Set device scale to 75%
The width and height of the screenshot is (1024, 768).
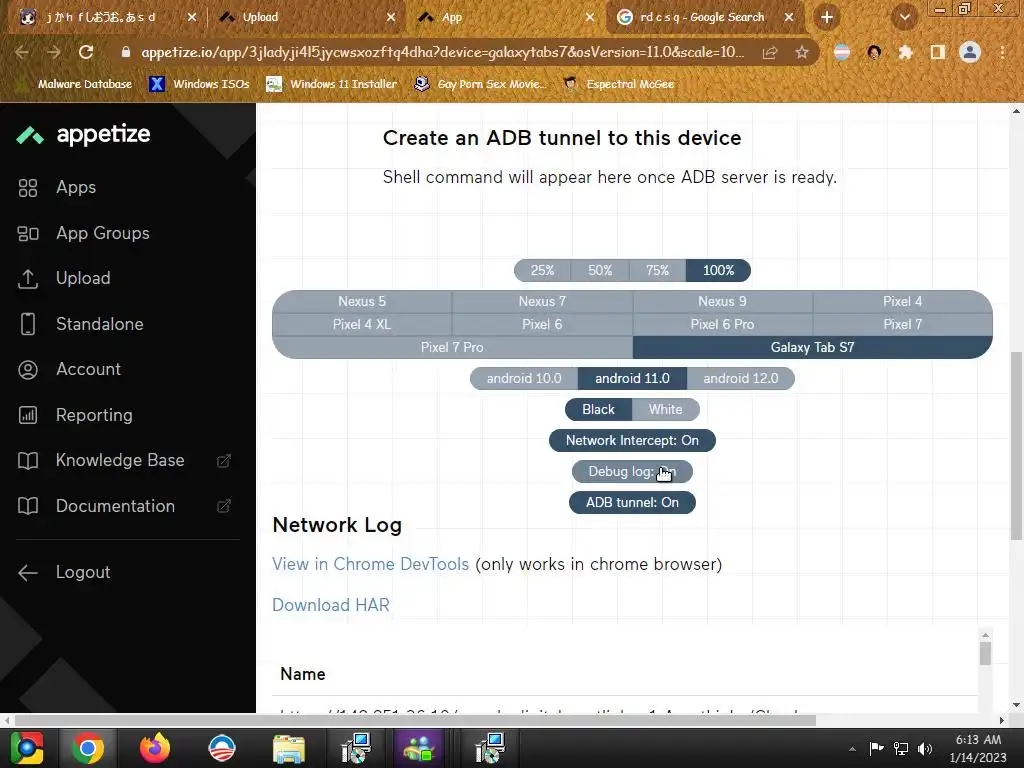tap(657, 270)
